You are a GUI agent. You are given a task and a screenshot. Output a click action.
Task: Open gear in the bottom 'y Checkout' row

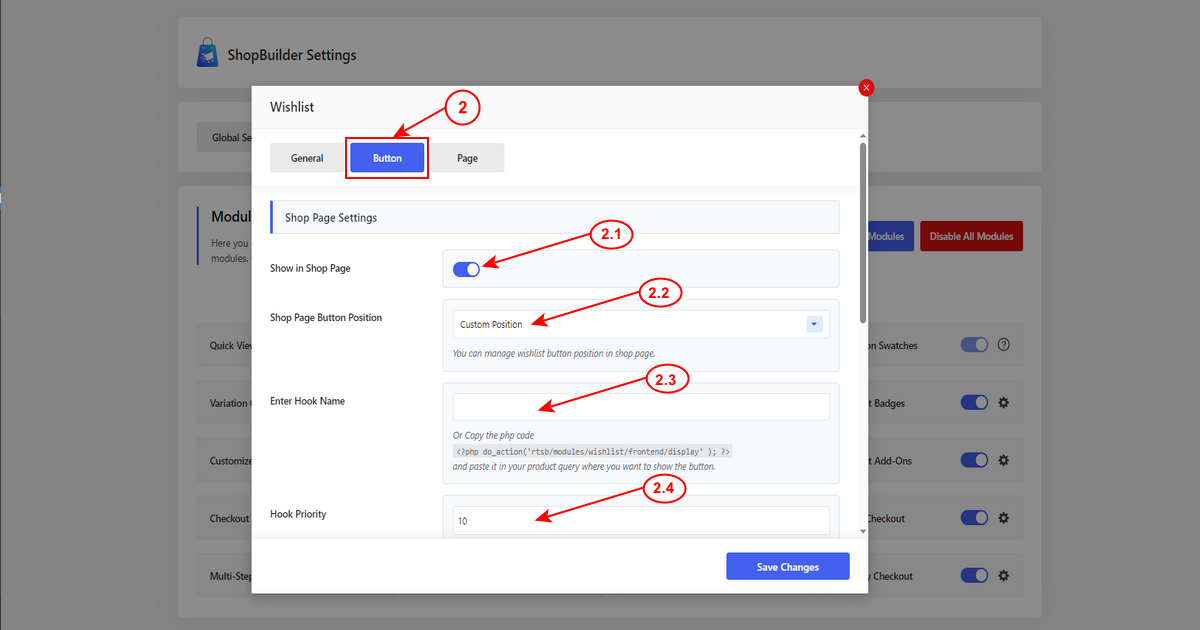[1004, 576]
